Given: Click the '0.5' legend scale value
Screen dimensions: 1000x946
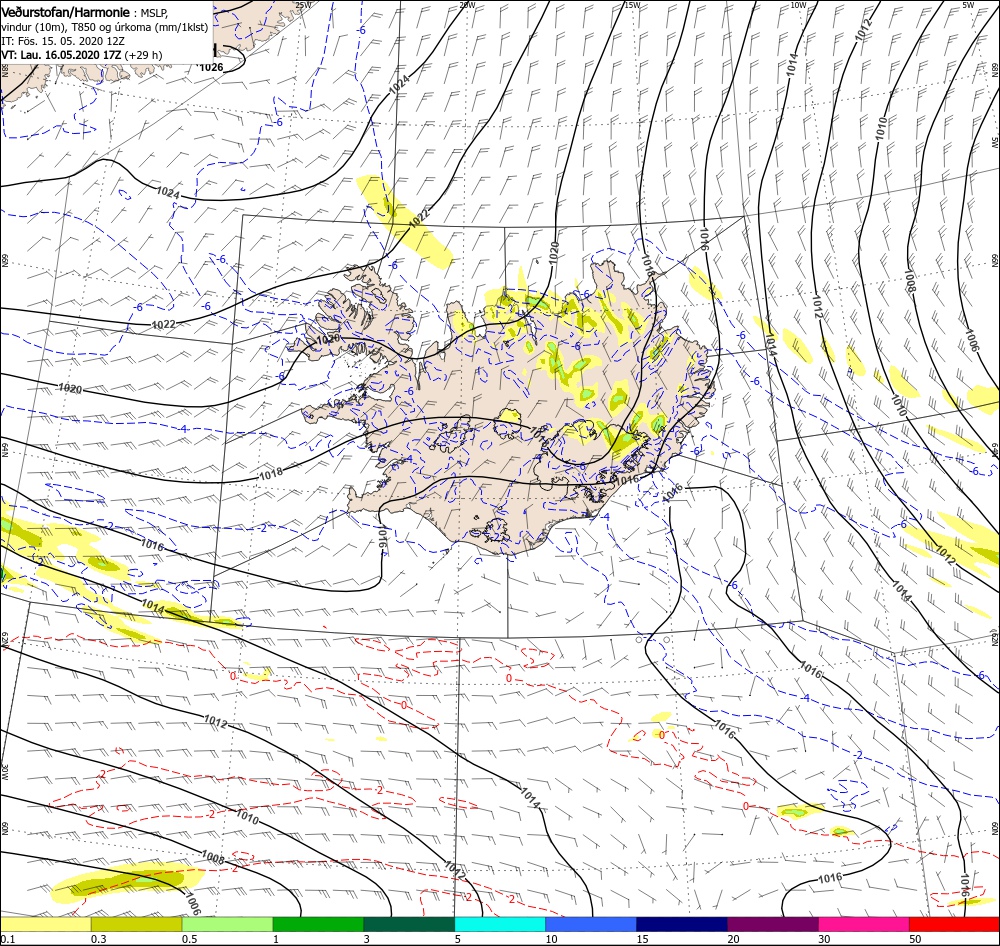Looking at the screenshot, I should (x=190, y=939).
